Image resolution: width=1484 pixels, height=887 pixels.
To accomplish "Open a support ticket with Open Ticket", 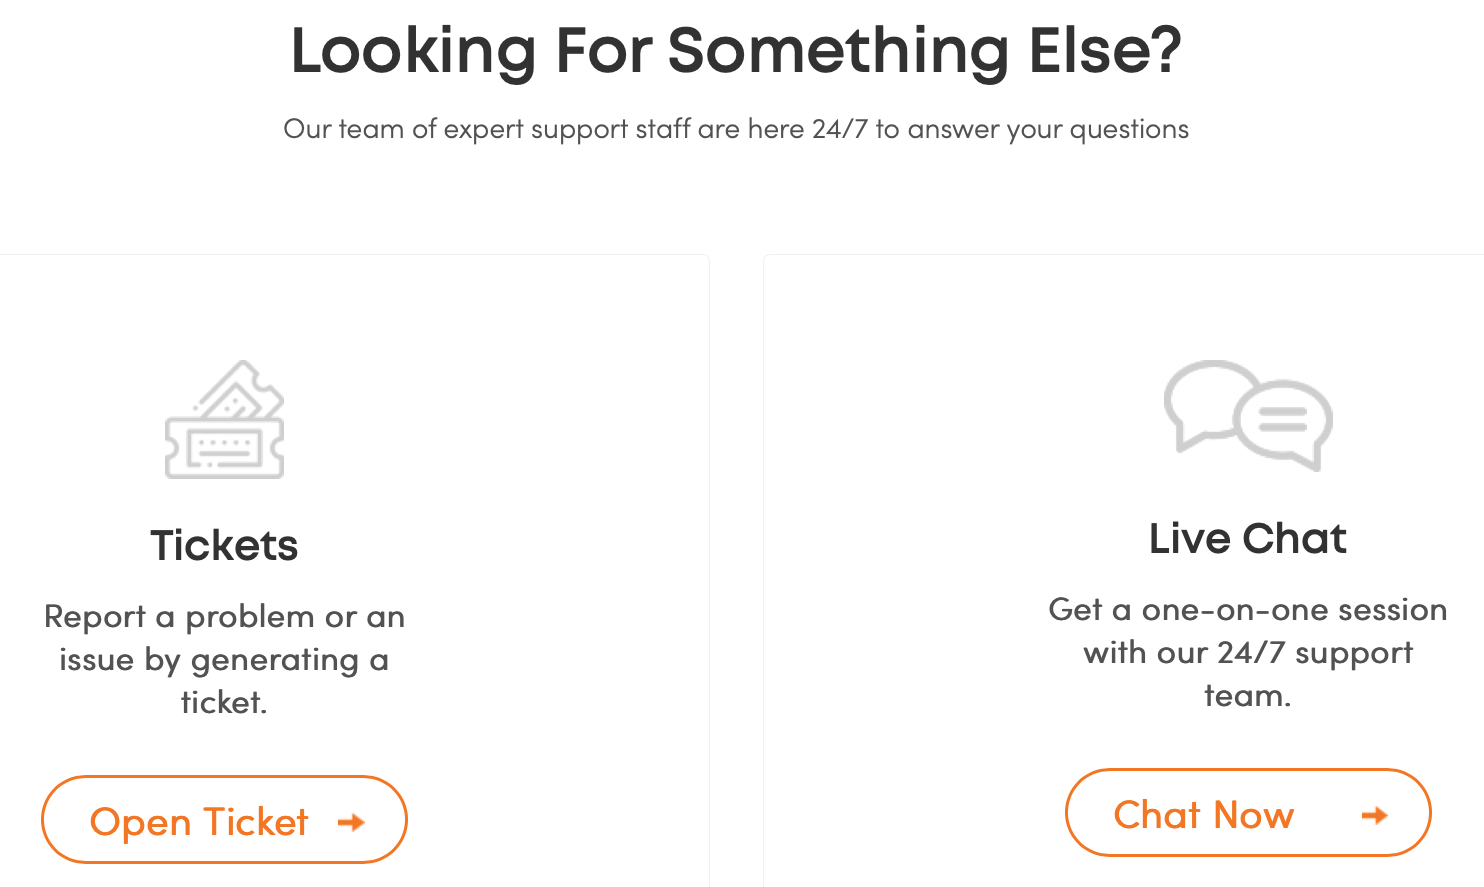I will 224,819.
